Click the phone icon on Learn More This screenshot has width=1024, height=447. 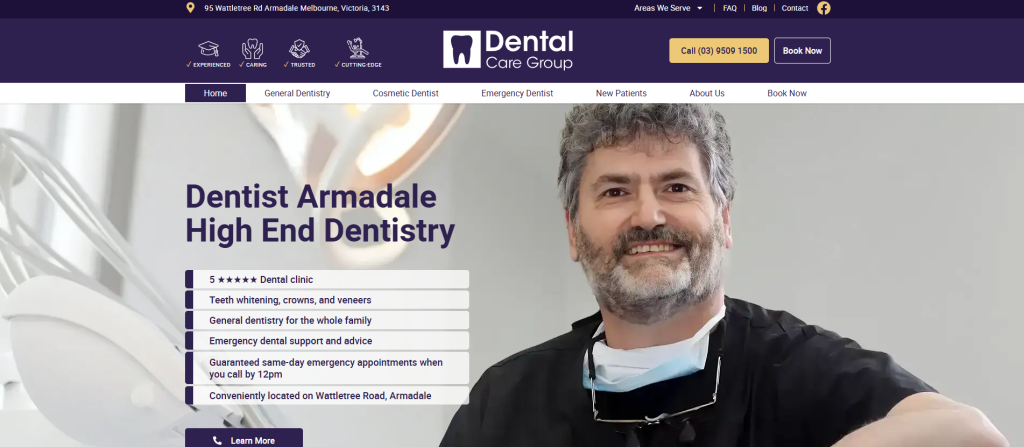217,440
